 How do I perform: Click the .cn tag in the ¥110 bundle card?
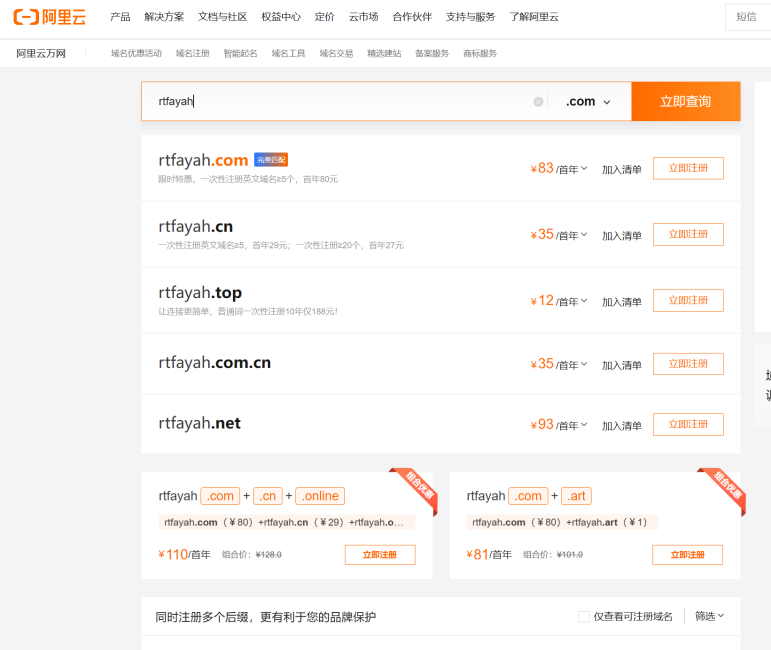[268, 496]
